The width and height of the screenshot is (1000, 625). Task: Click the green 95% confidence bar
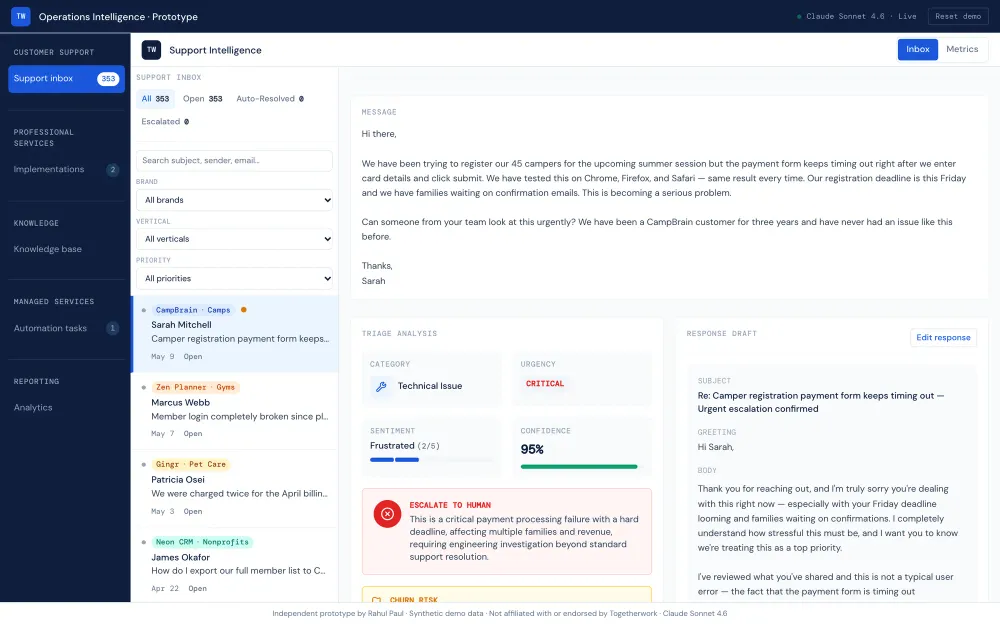point(578,467)
